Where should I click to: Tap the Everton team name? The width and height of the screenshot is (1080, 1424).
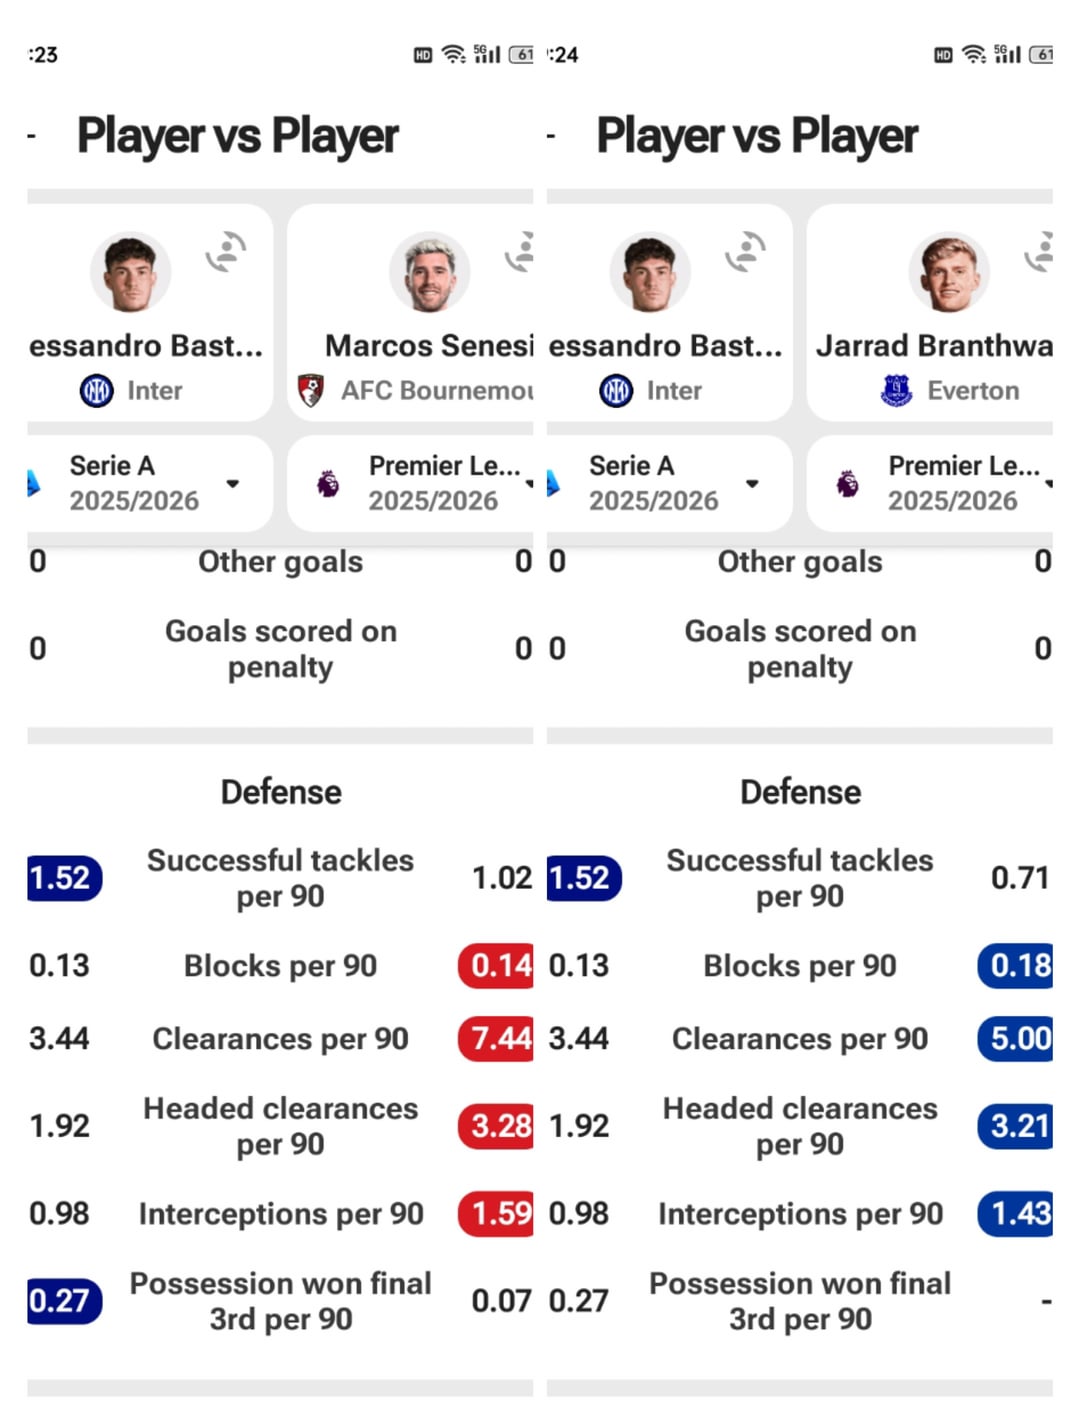click(973, 391)
